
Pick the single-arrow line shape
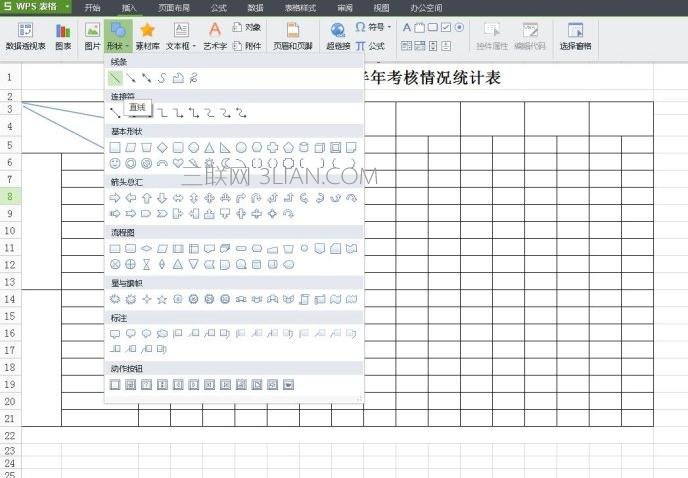pyautogui.click(x=131, y=78)
